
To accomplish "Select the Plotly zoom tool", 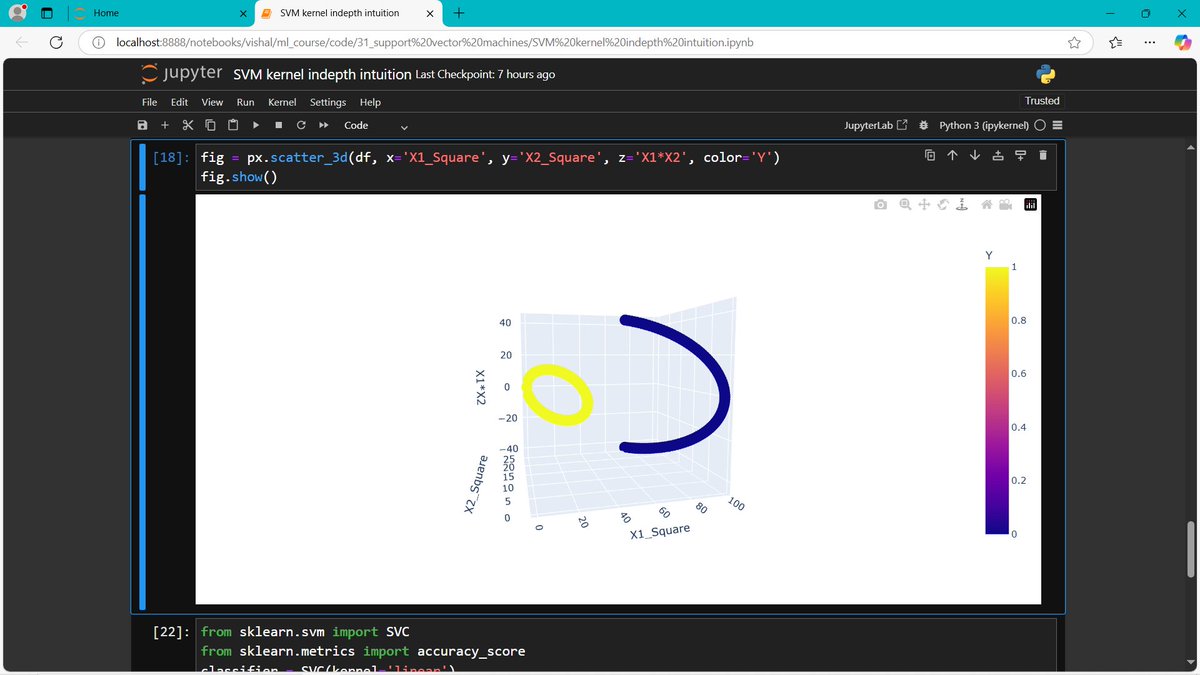I will coord(905,204).
